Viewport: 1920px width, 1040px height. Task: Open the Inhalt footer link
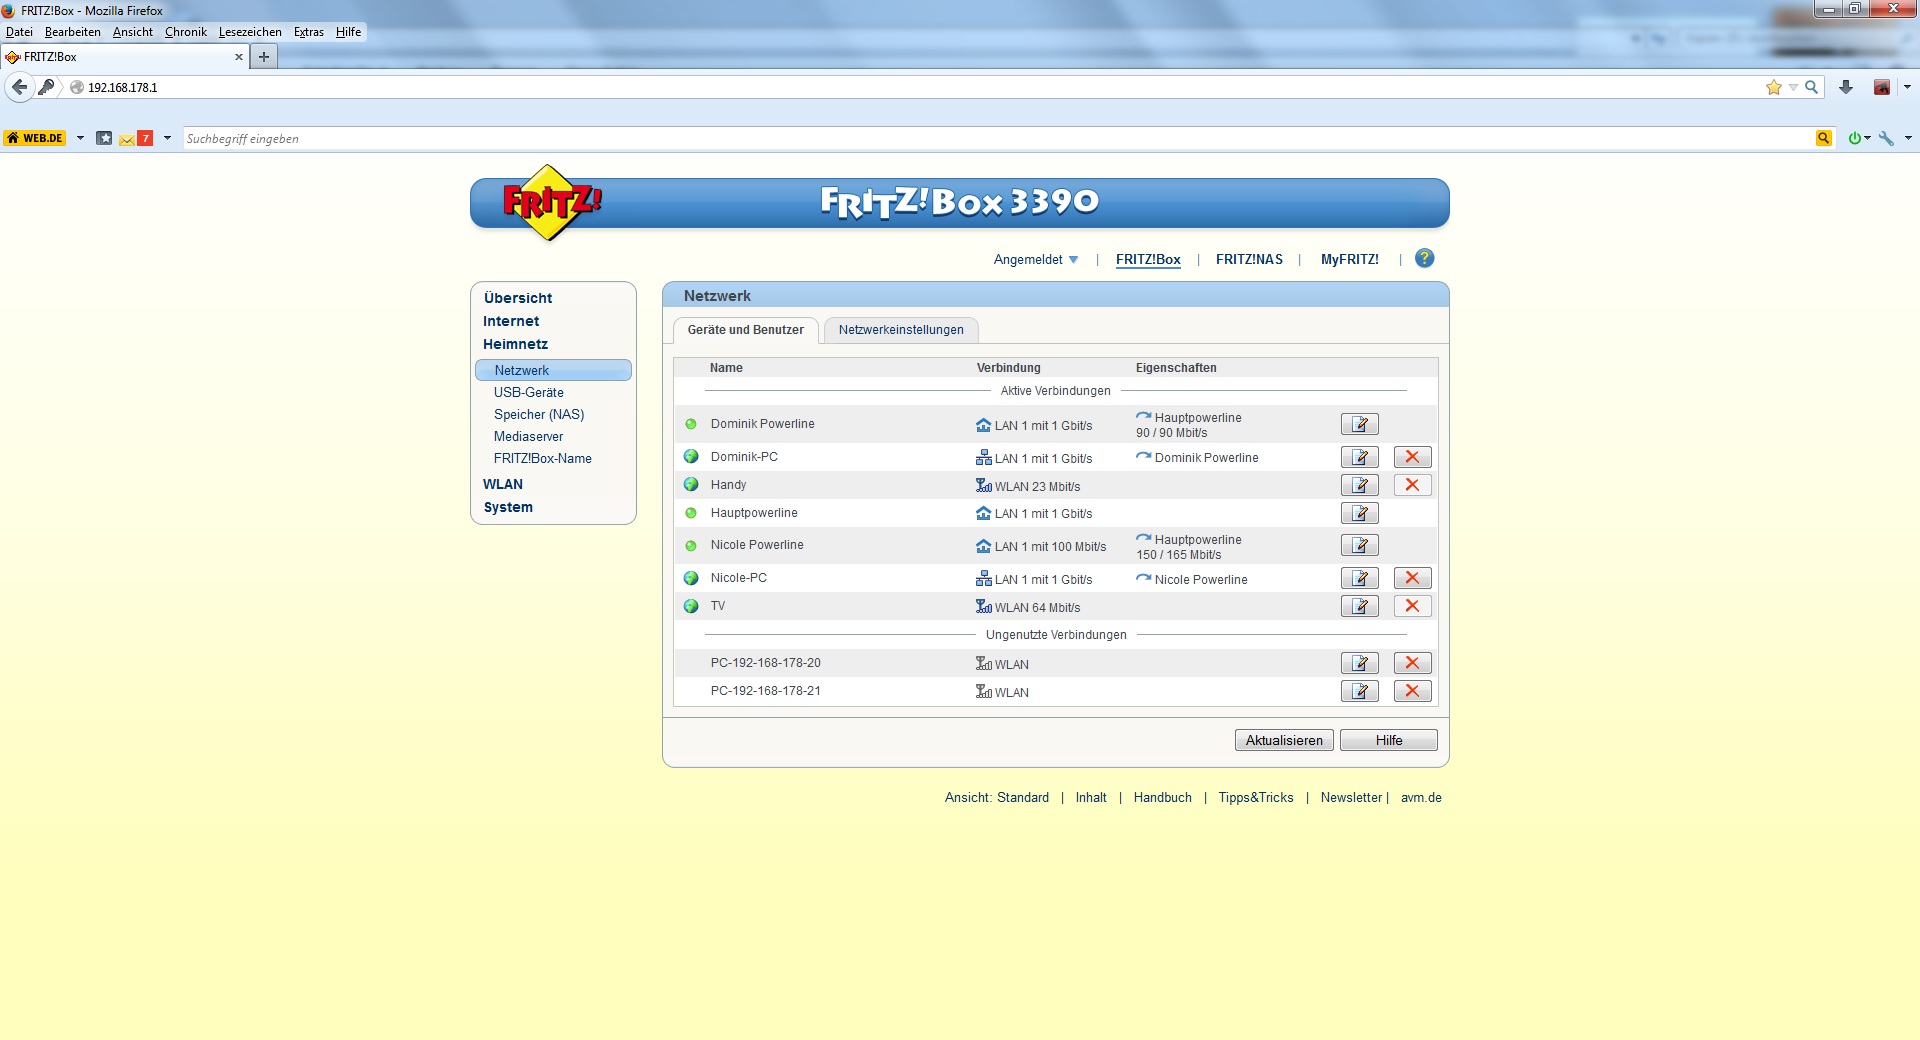pyautogui.click(x=1091, y=797)
